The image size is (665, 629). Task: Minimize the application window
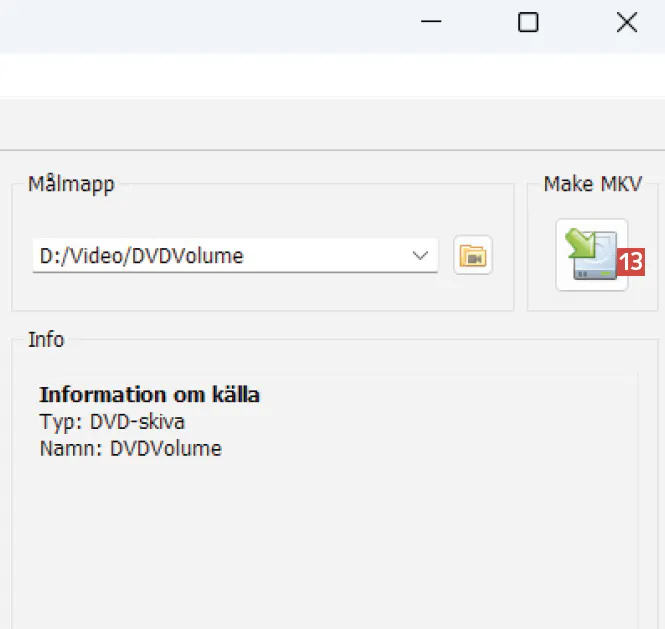pos(432,23)
